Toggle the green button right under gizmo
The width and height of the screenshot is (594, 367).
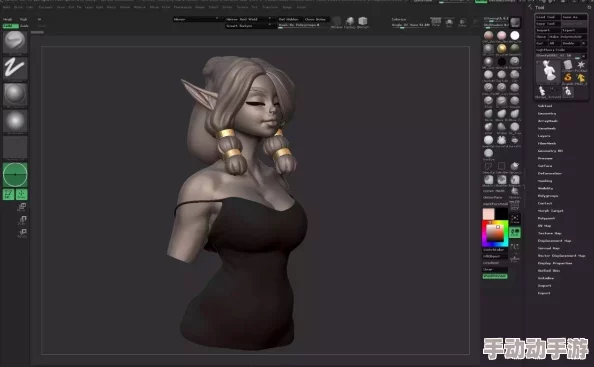point(22,195)
